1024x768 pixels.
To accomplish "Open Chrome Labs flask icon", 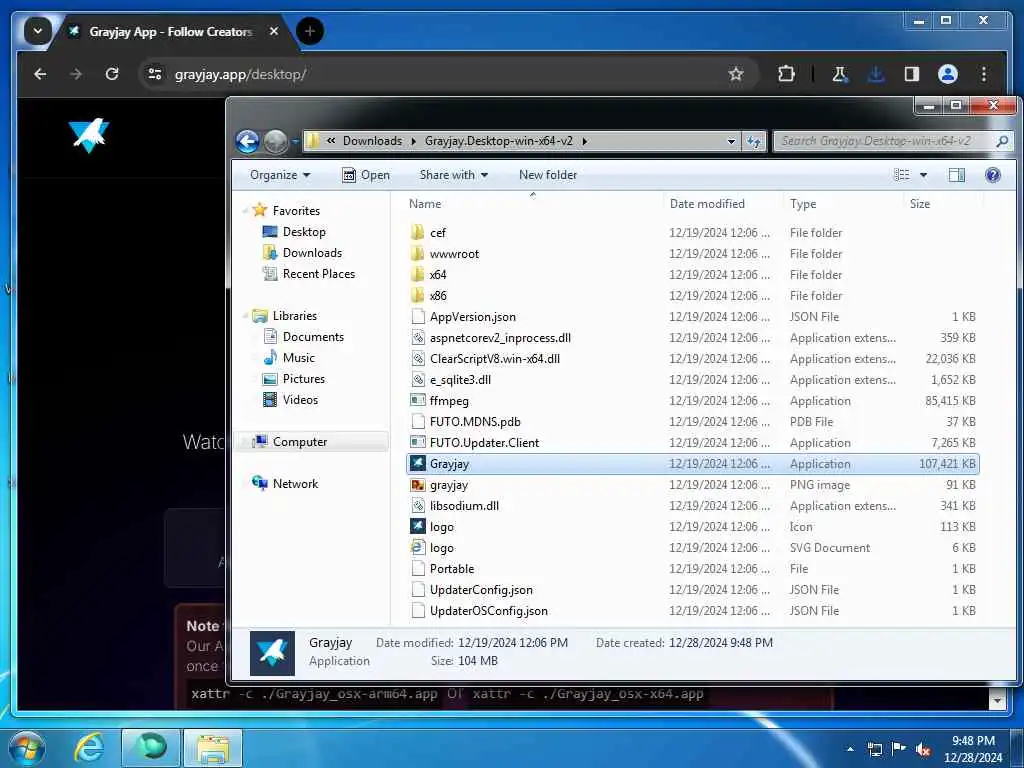I will 840,74.
